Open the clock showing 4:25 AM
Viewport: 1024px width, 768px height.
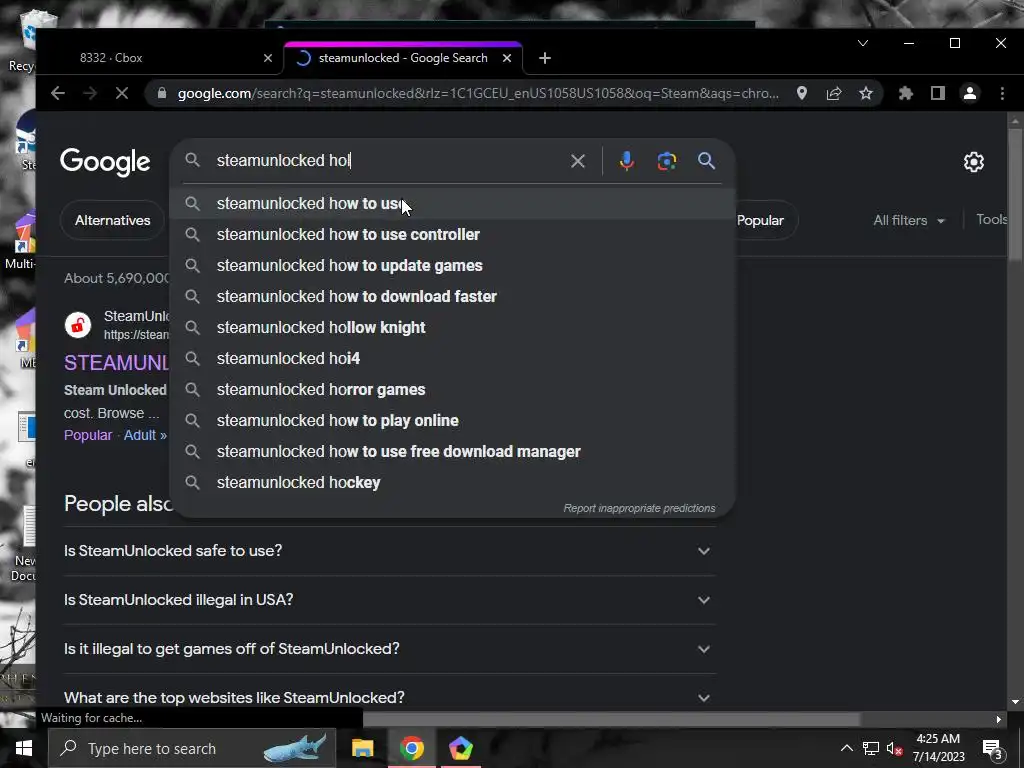point(938,748)
